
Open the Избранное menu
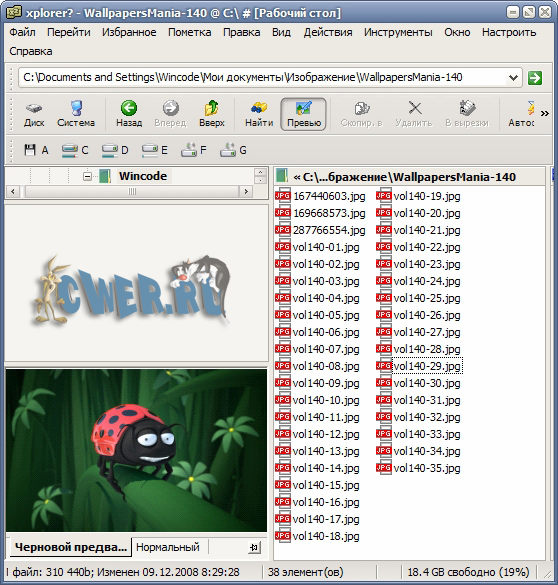click(x=129, y=32)
